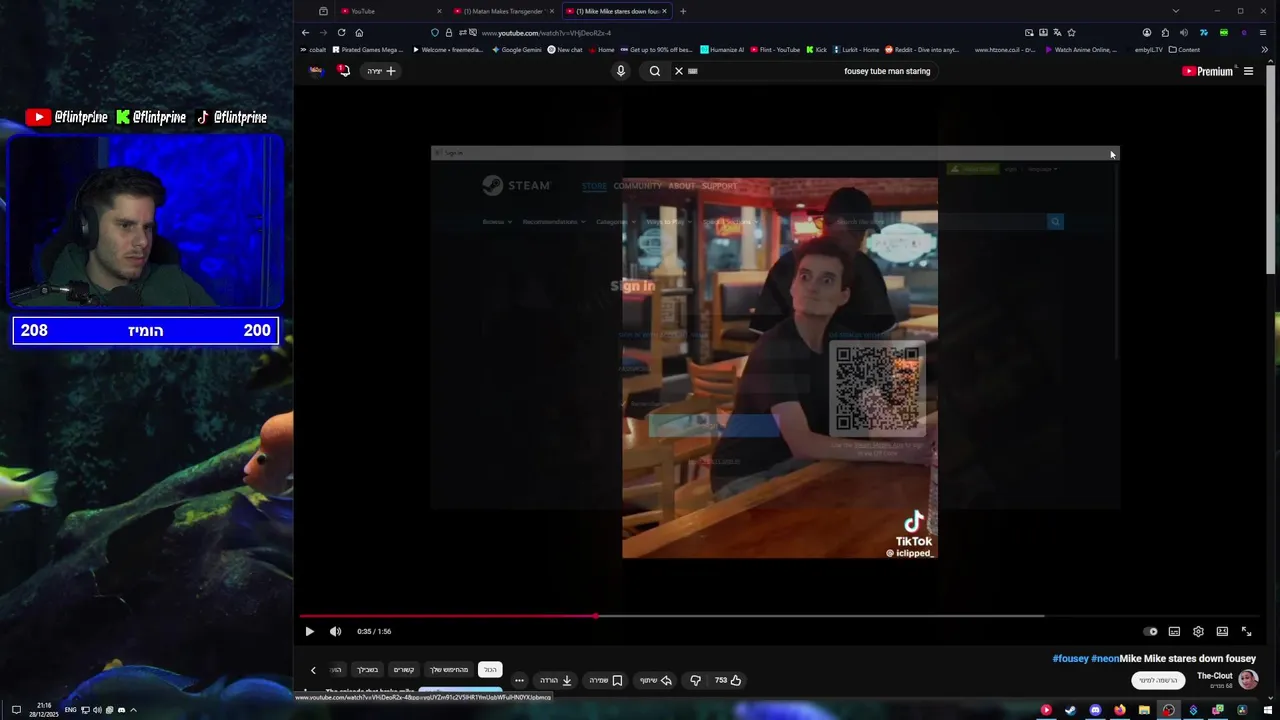The width and height of the screenshot is (1280, 720).
Task: Bookmark this page with star icon
Action: pyautogui.click(x=1071, y=33)
